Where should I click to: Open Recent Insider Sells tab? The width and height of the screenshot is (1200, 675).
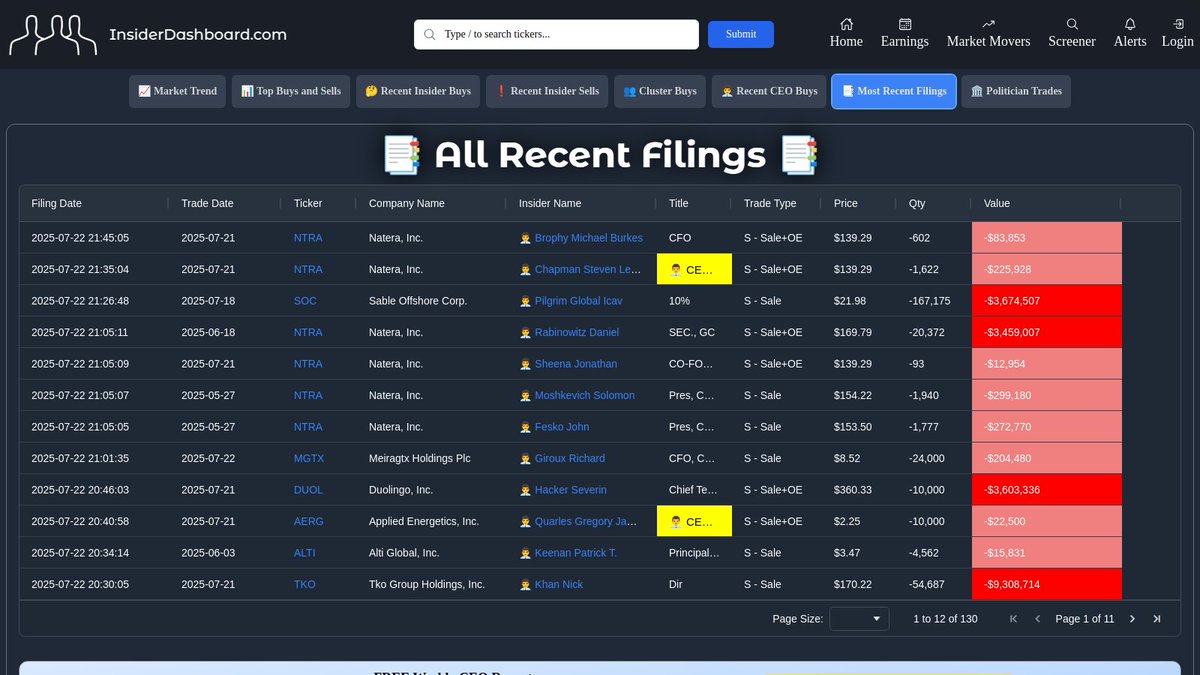pos(547,91)
